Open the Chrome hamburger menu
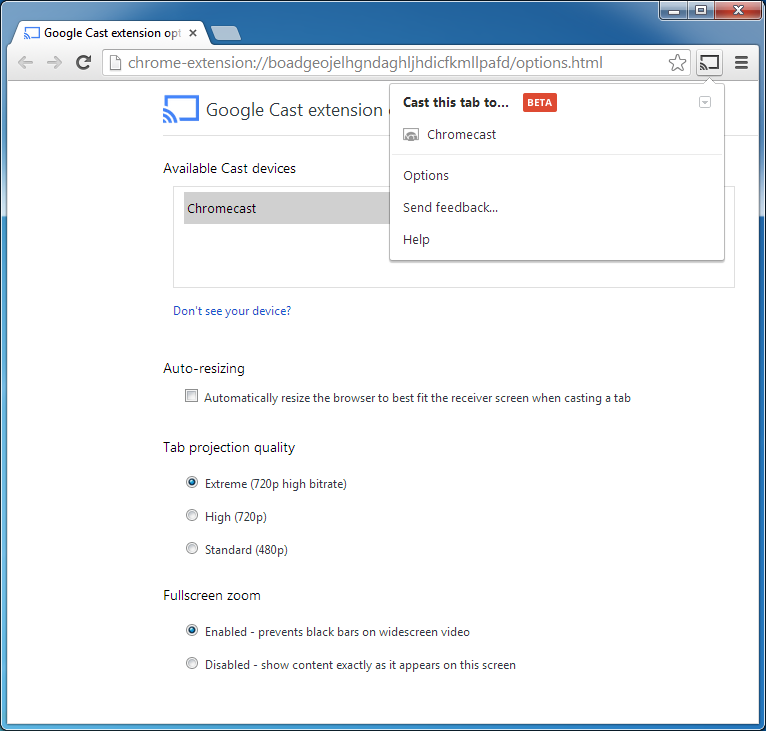The width and height of the screenshot is (766, 731). (x=741, y=63)
